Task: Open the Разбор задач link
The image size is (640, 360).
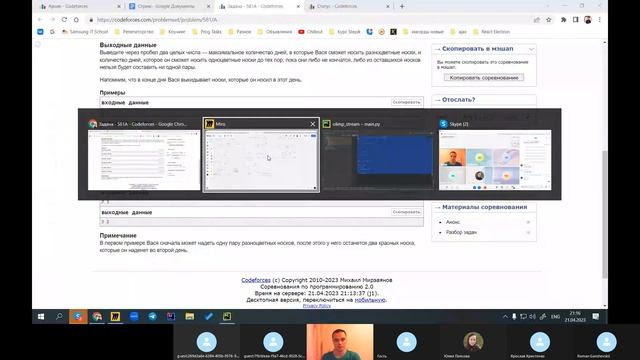Action: pyautogui.click(x=461, y=232)
